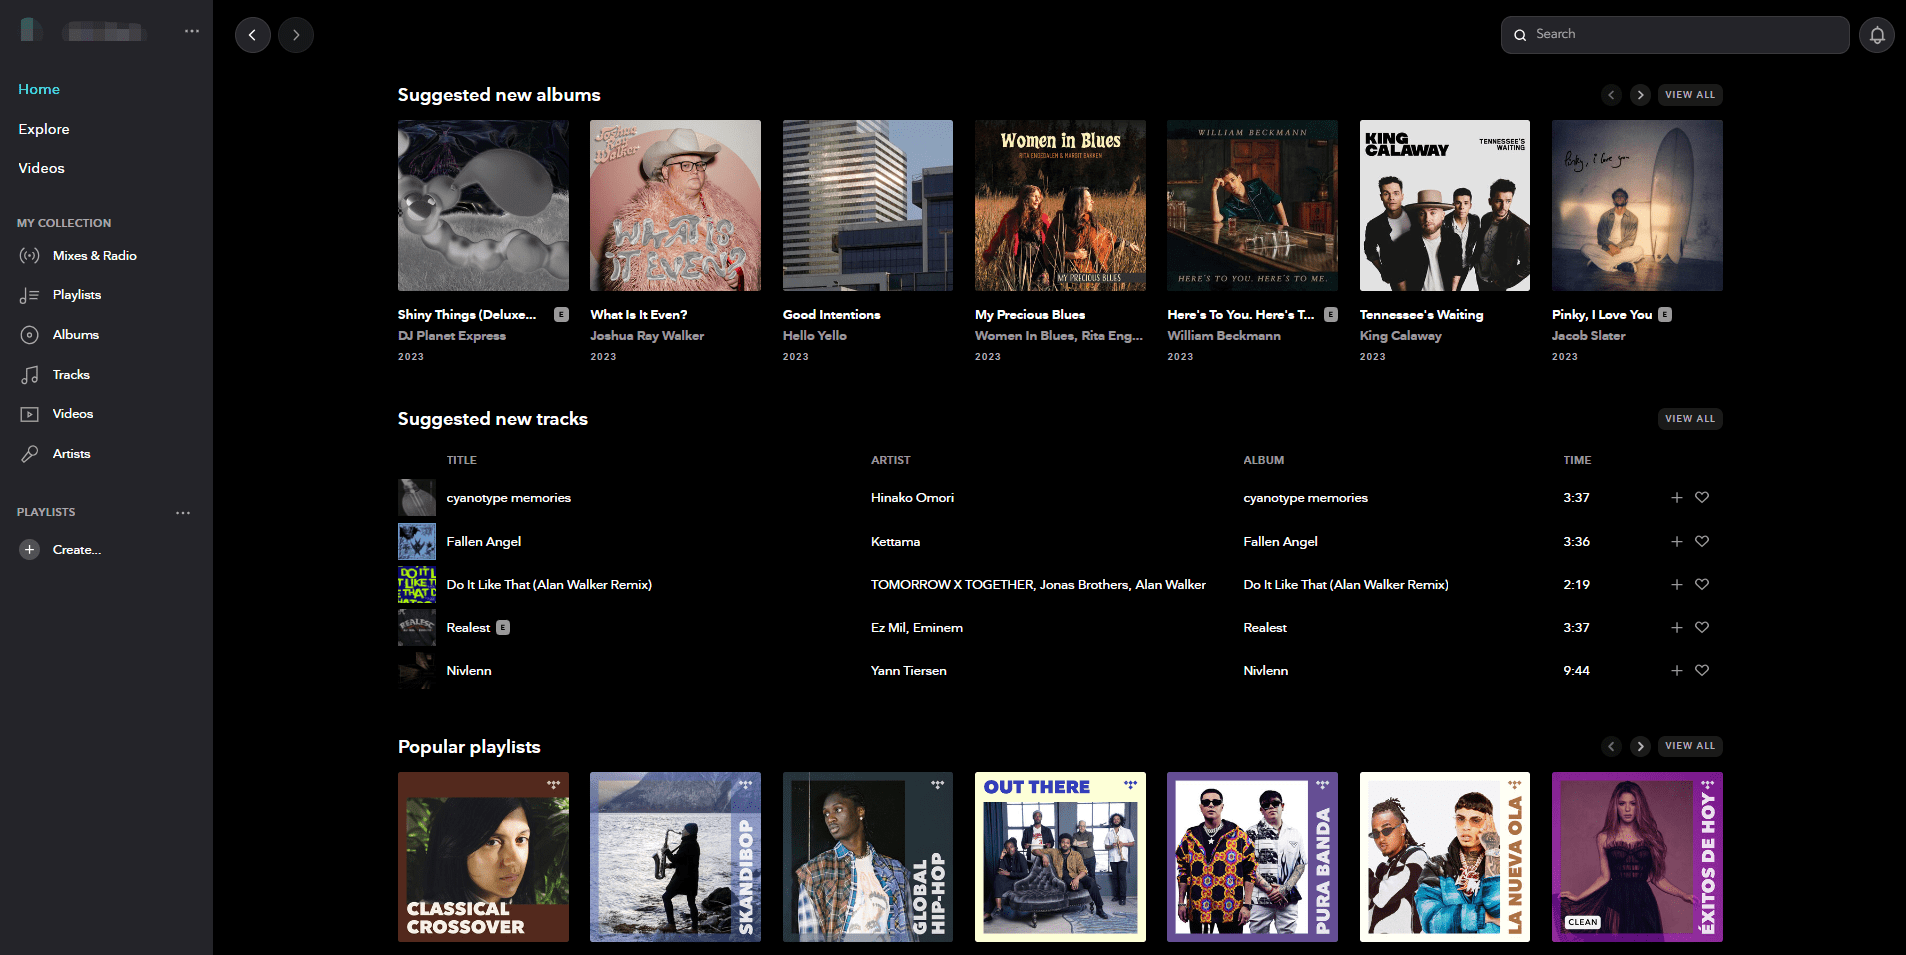Click the plus icon for Fallen Angel
Viewport: 1906px width, 955px height.
(x=1677, y=541)
